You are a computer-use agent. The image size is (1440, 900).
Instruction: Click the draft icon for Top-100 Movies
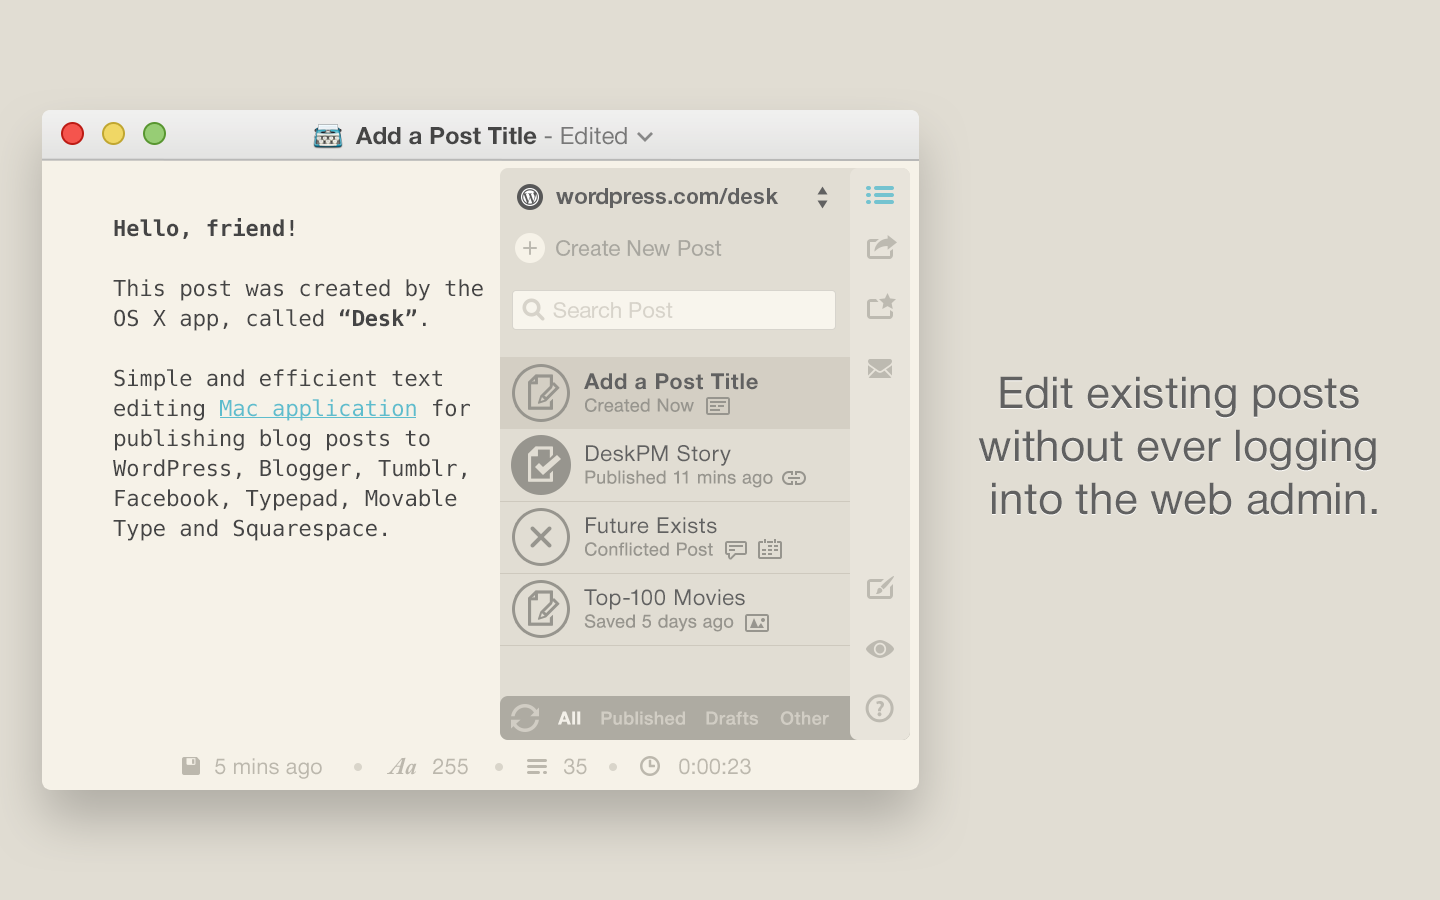pos(541,609)
